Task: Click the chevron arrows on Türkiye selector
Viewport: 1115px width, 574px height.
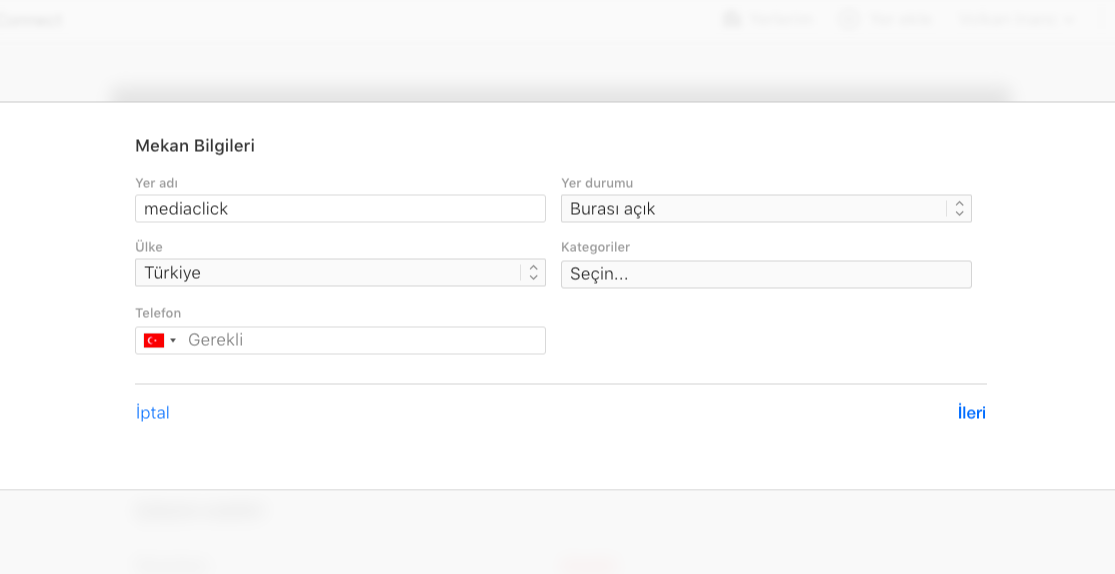Action: [x=533, y=273]
